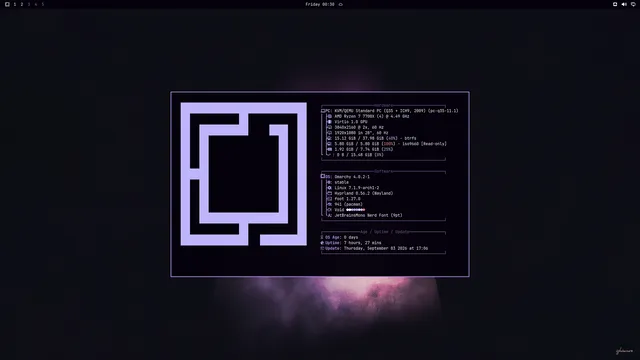The height and width of the screenshot is (360, 640).
Task: Open the volume speaker icon
Action: pos(624,4)
